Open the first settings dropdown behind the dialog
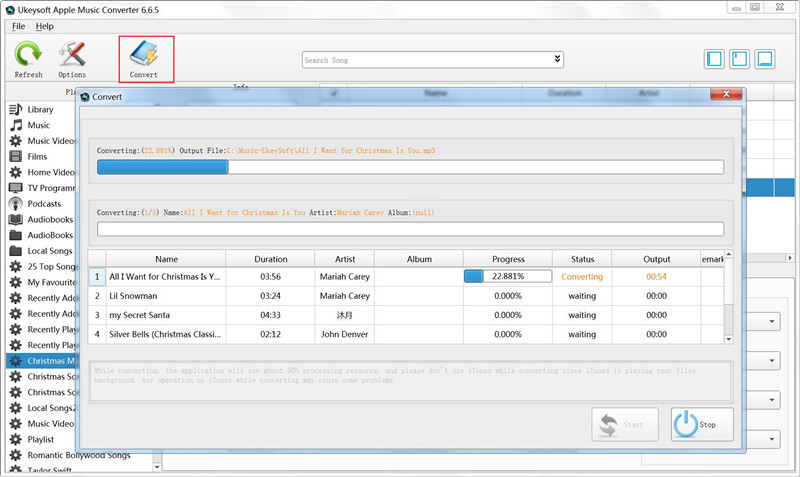This screenshot has width=800, height=477. 772,321
